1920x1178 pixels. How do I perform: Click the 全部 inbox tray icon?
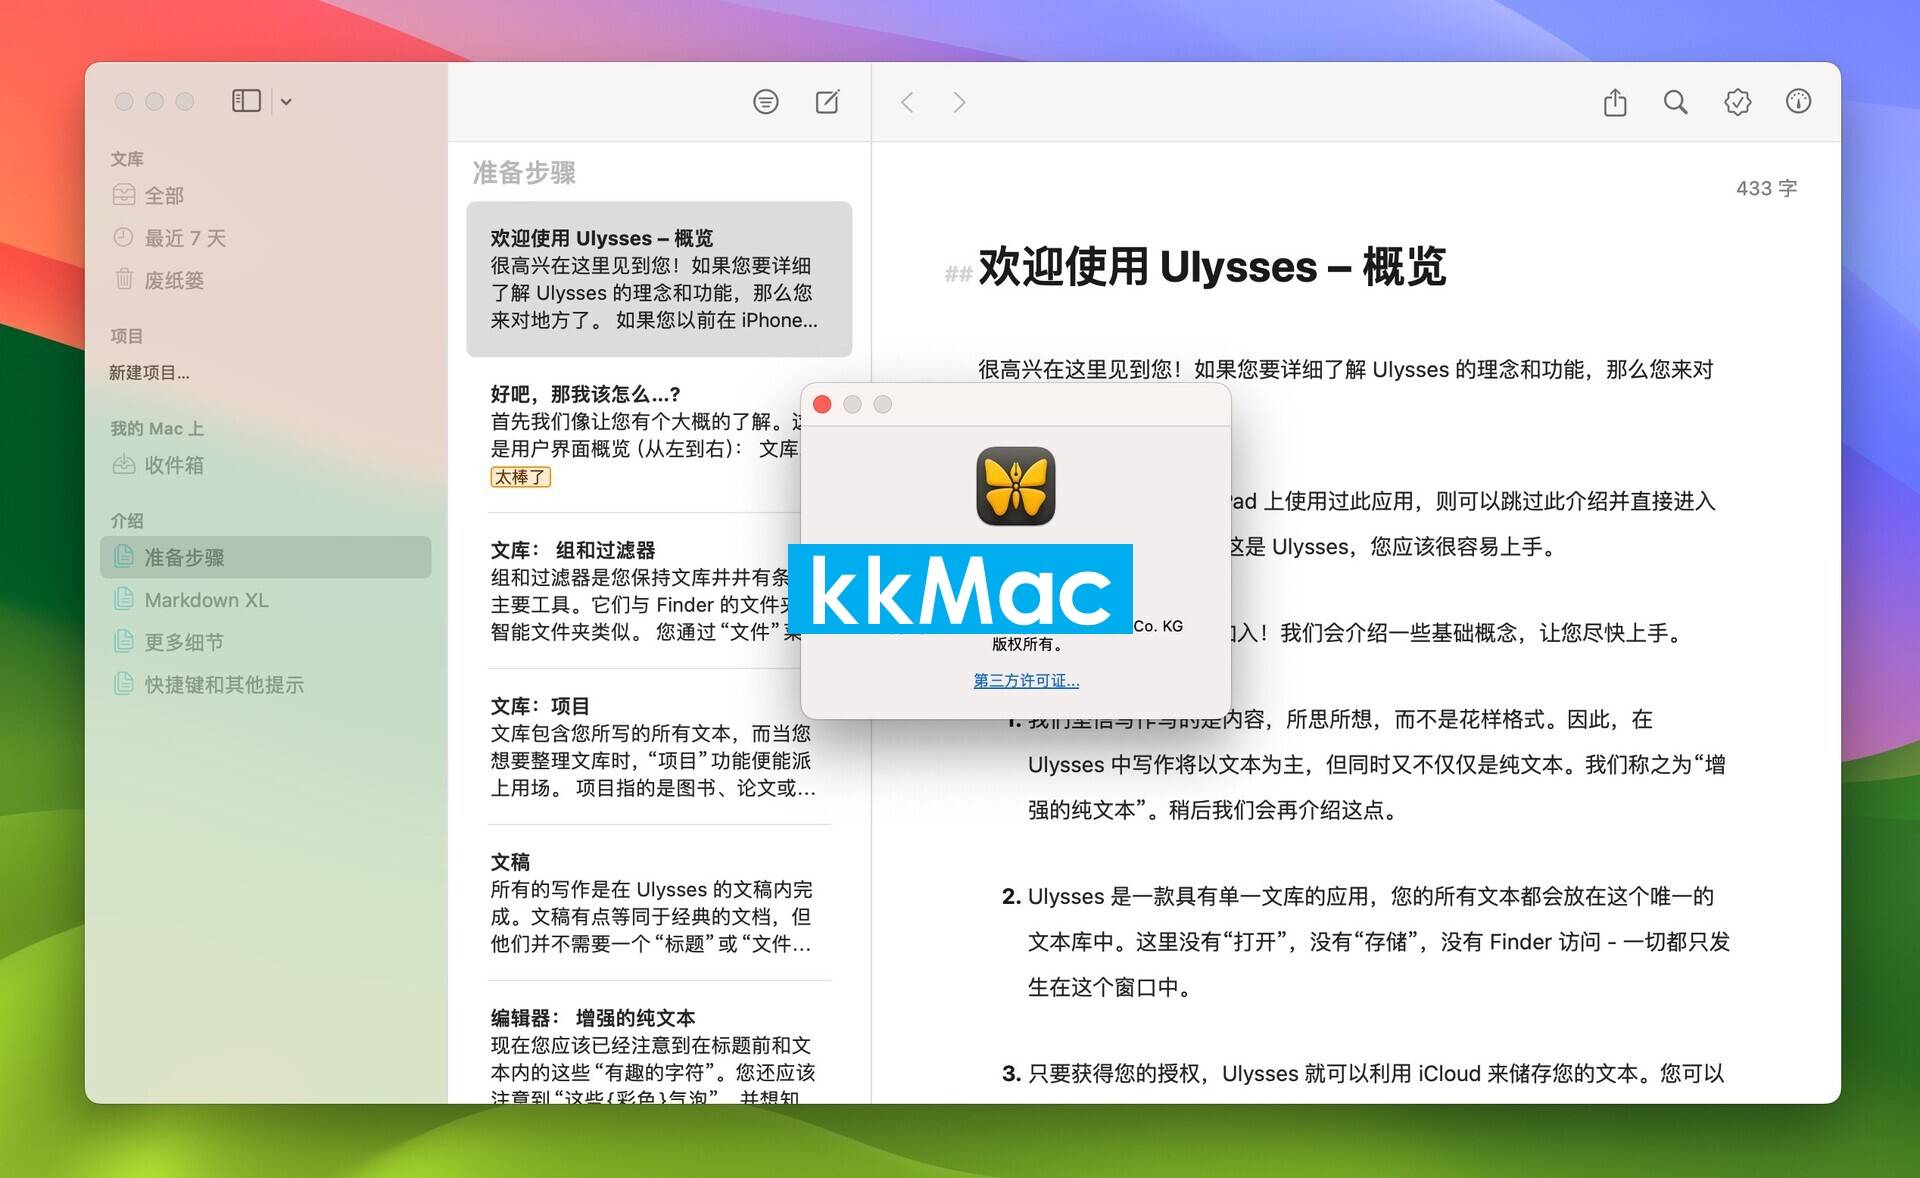[124, 194]
